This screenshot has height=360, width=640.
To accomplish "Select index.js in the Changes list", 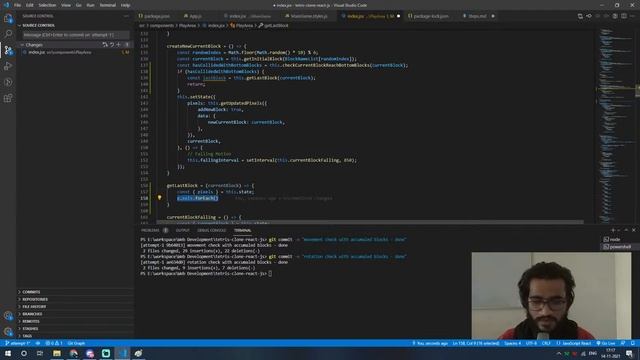I will (x=76, y=52).
